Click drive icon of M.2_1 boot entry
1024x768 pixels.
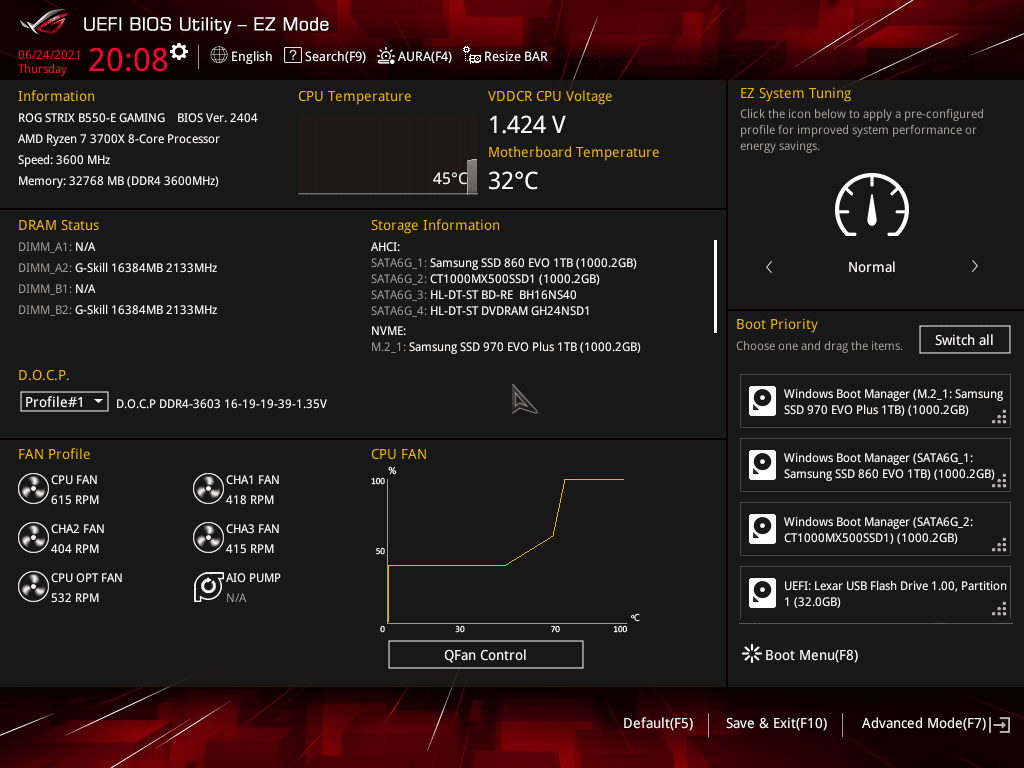(762, 401)
